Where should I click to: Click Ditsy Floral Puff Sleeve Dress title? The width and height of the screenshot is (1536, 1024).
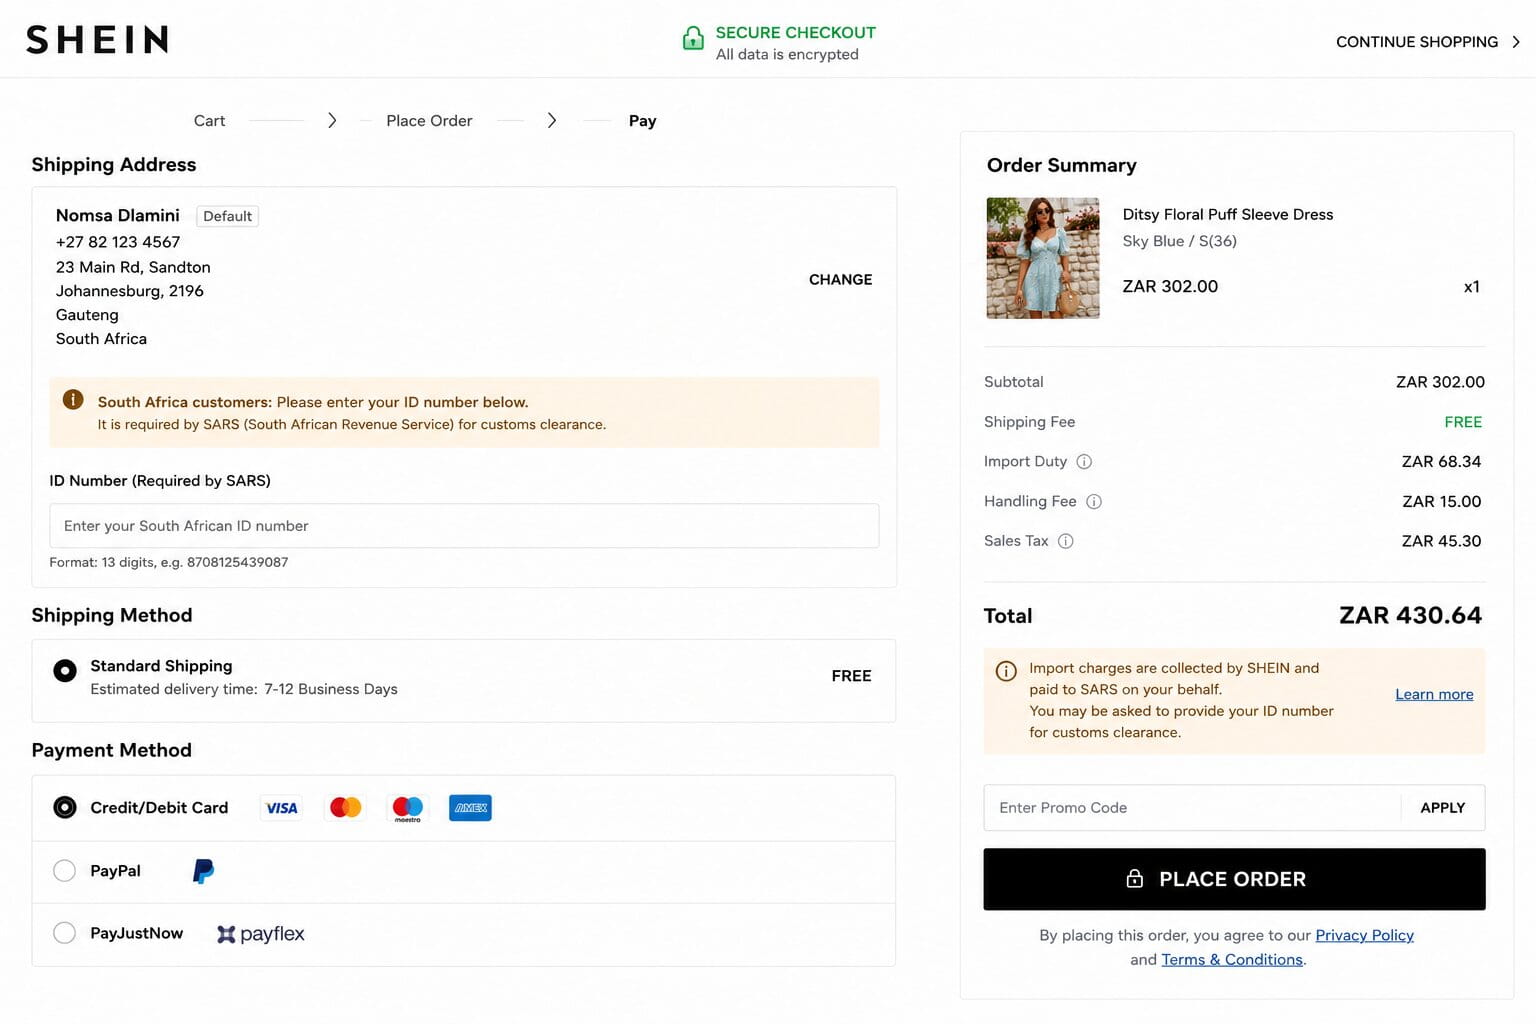click(x=1228, y=215)
